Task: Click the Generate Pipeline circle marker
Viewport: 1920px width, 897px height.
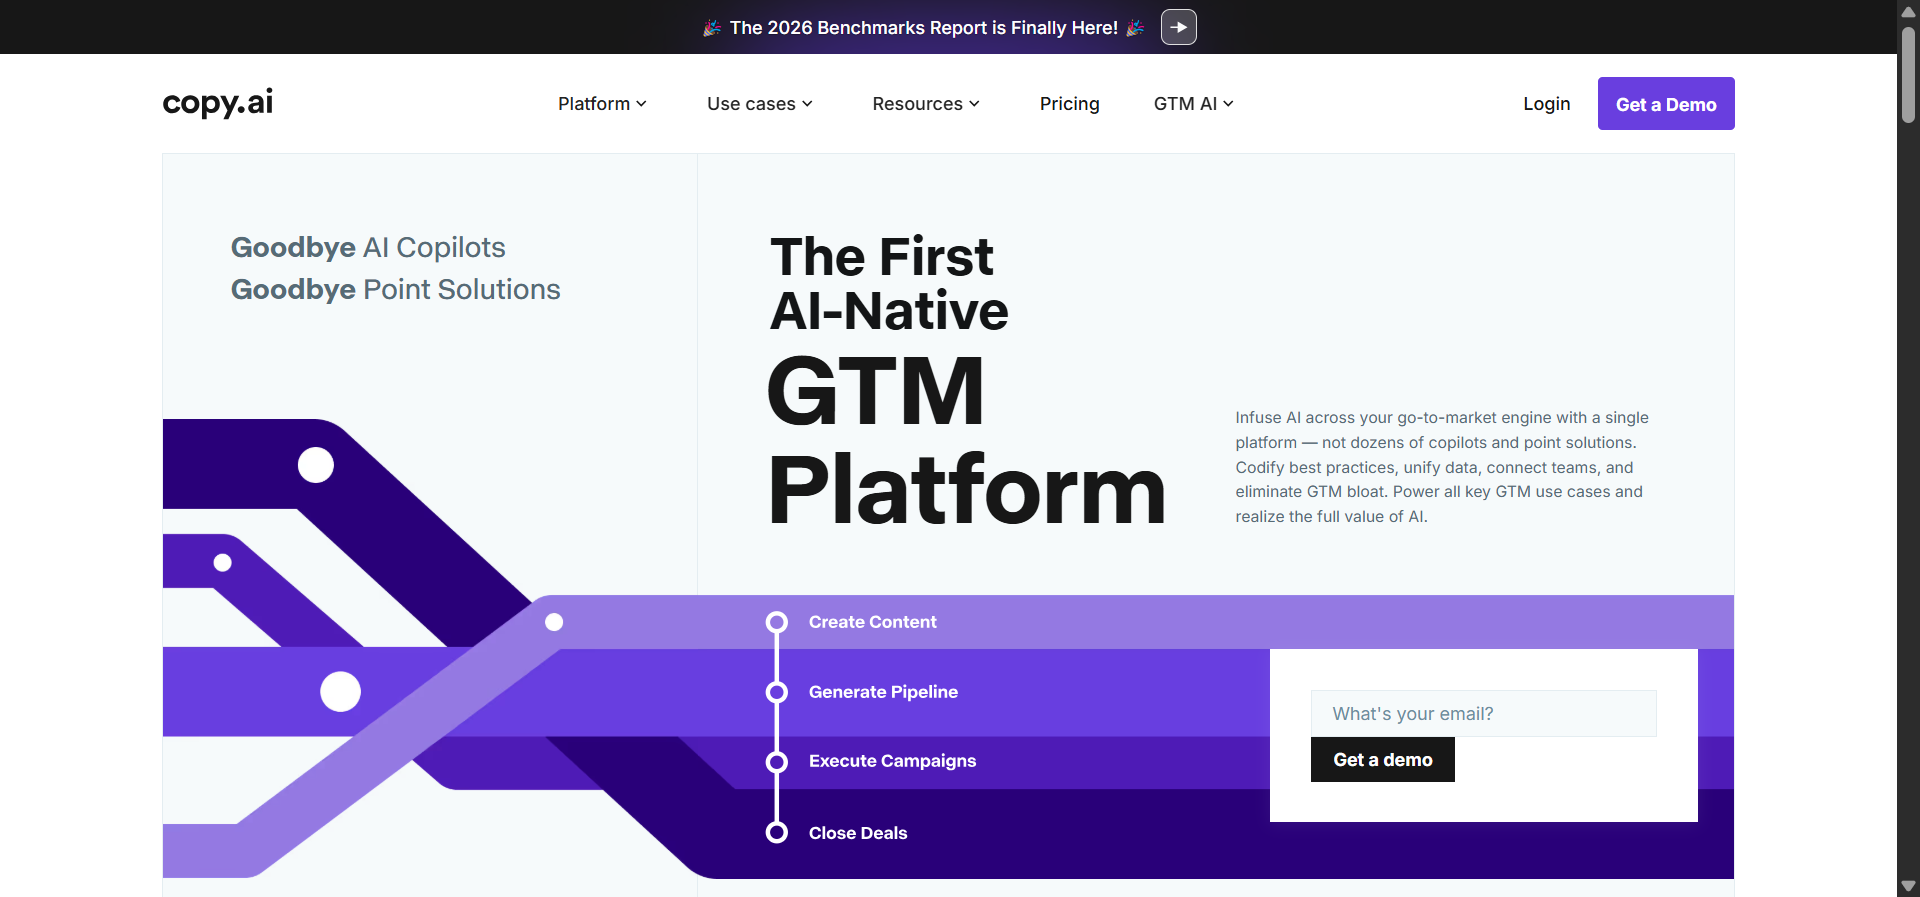Action: pyautogui.click(x=777, y=692)
